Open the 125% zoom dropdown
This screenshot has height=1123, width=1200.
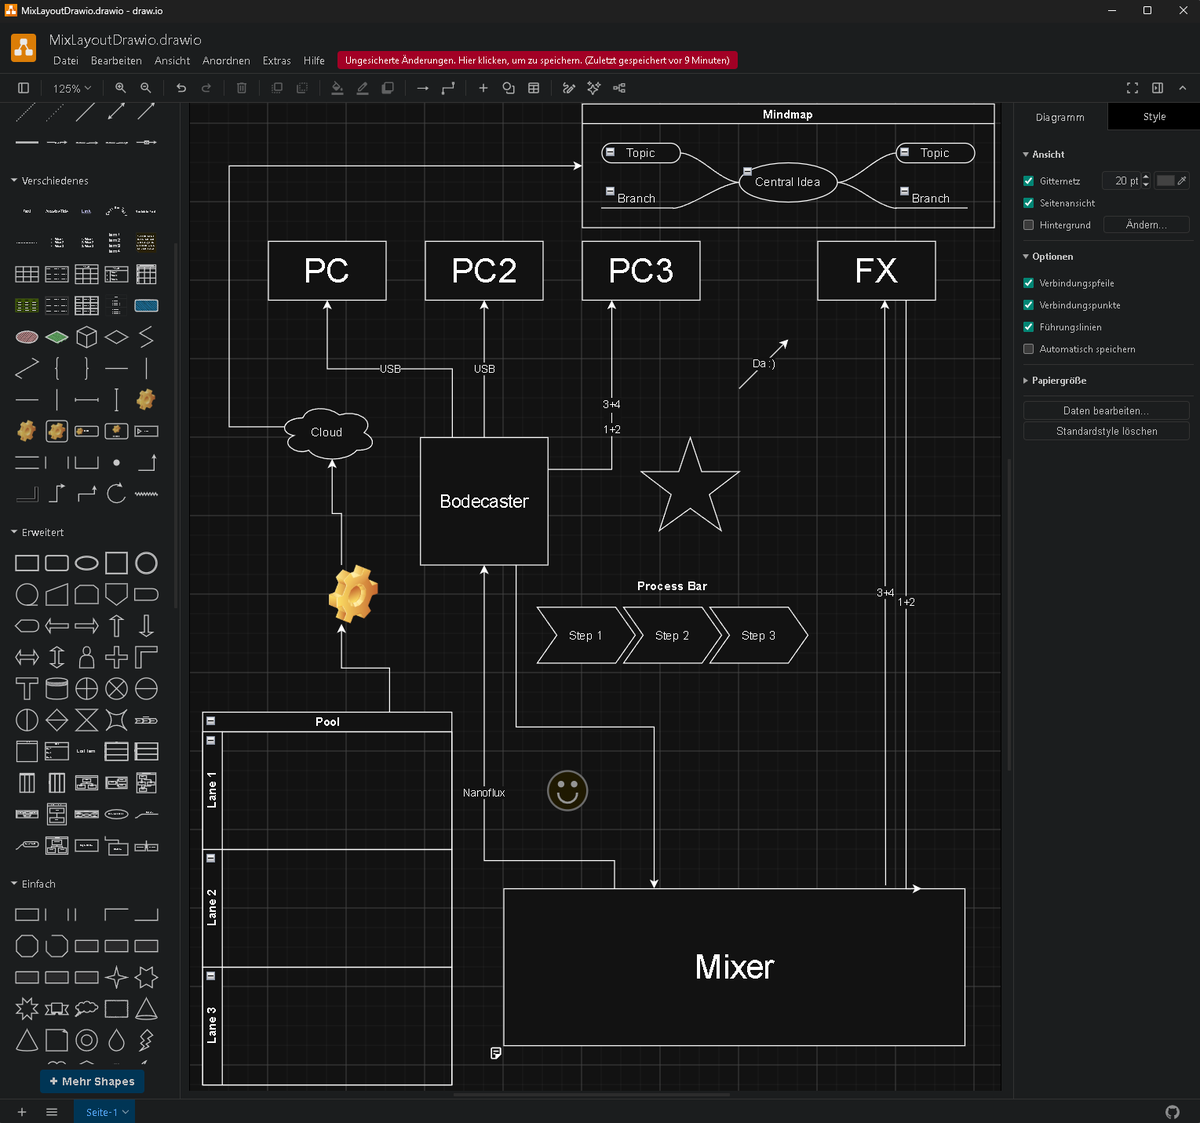(70, 88)
